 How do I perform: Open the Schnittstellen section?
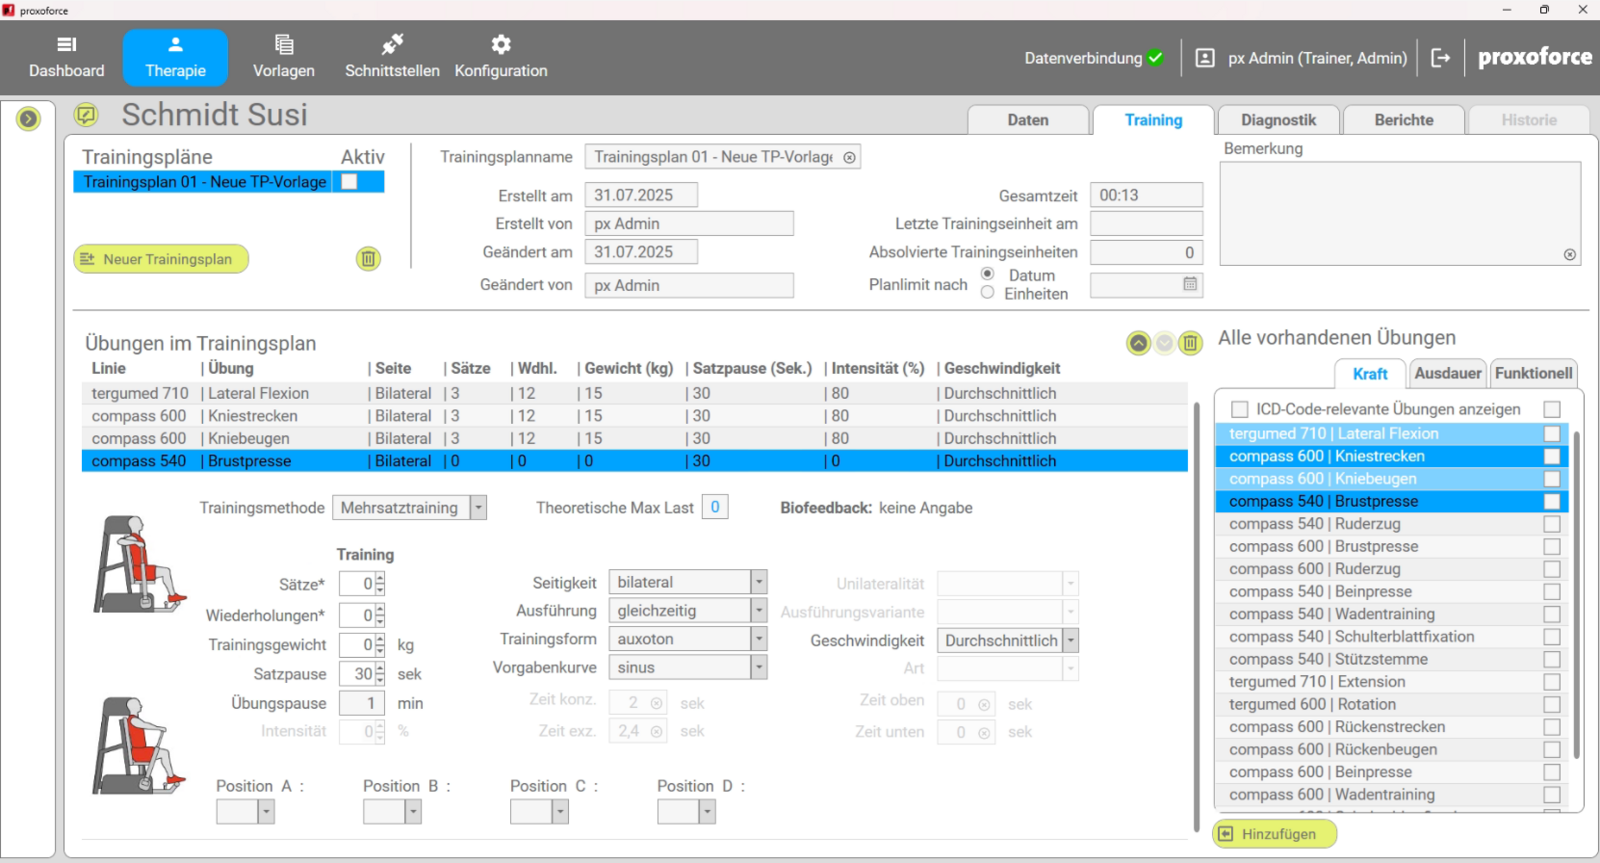tap(392, 57)
